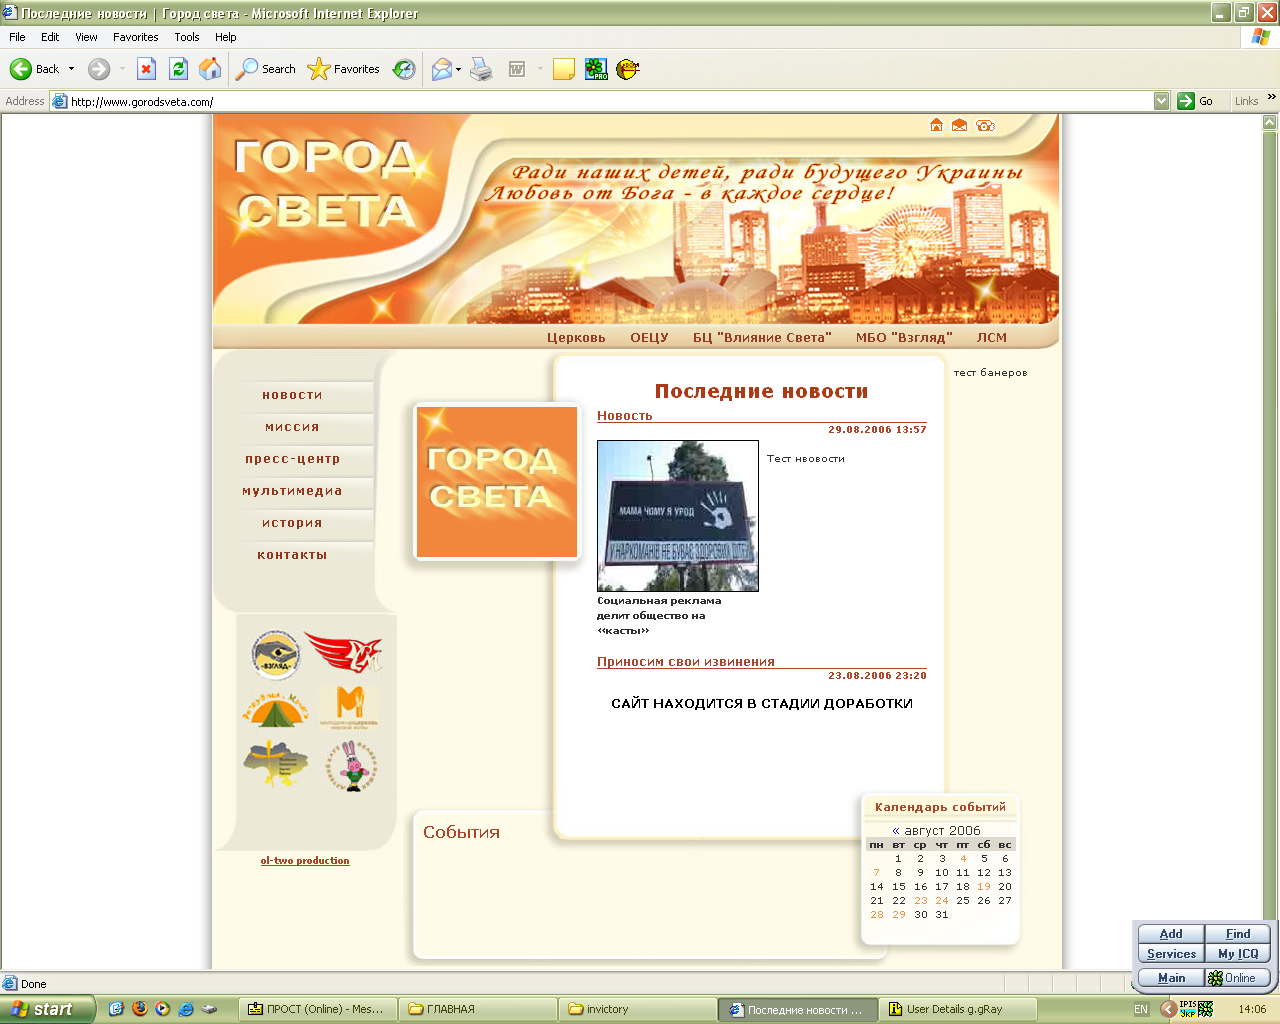Image resolution: width=1280 pixels, height=1024 pixels.
Task: Go to the browser Home page icon
Action: 210,69
